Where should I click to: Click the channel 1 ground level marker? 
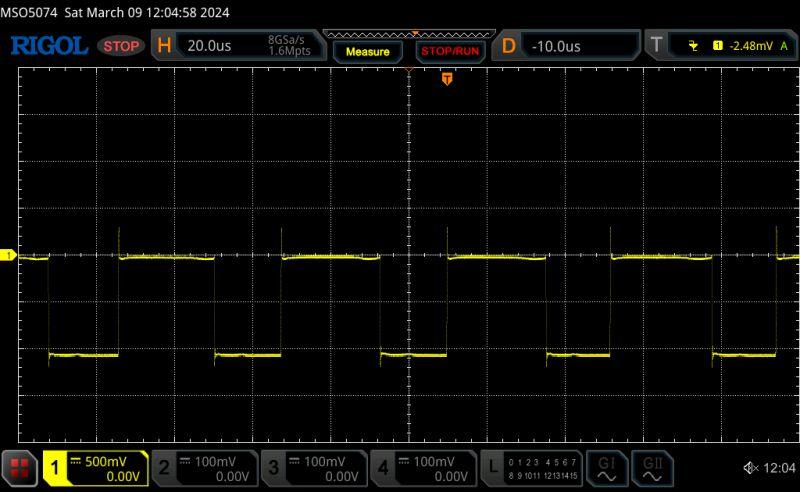(8, 256)
